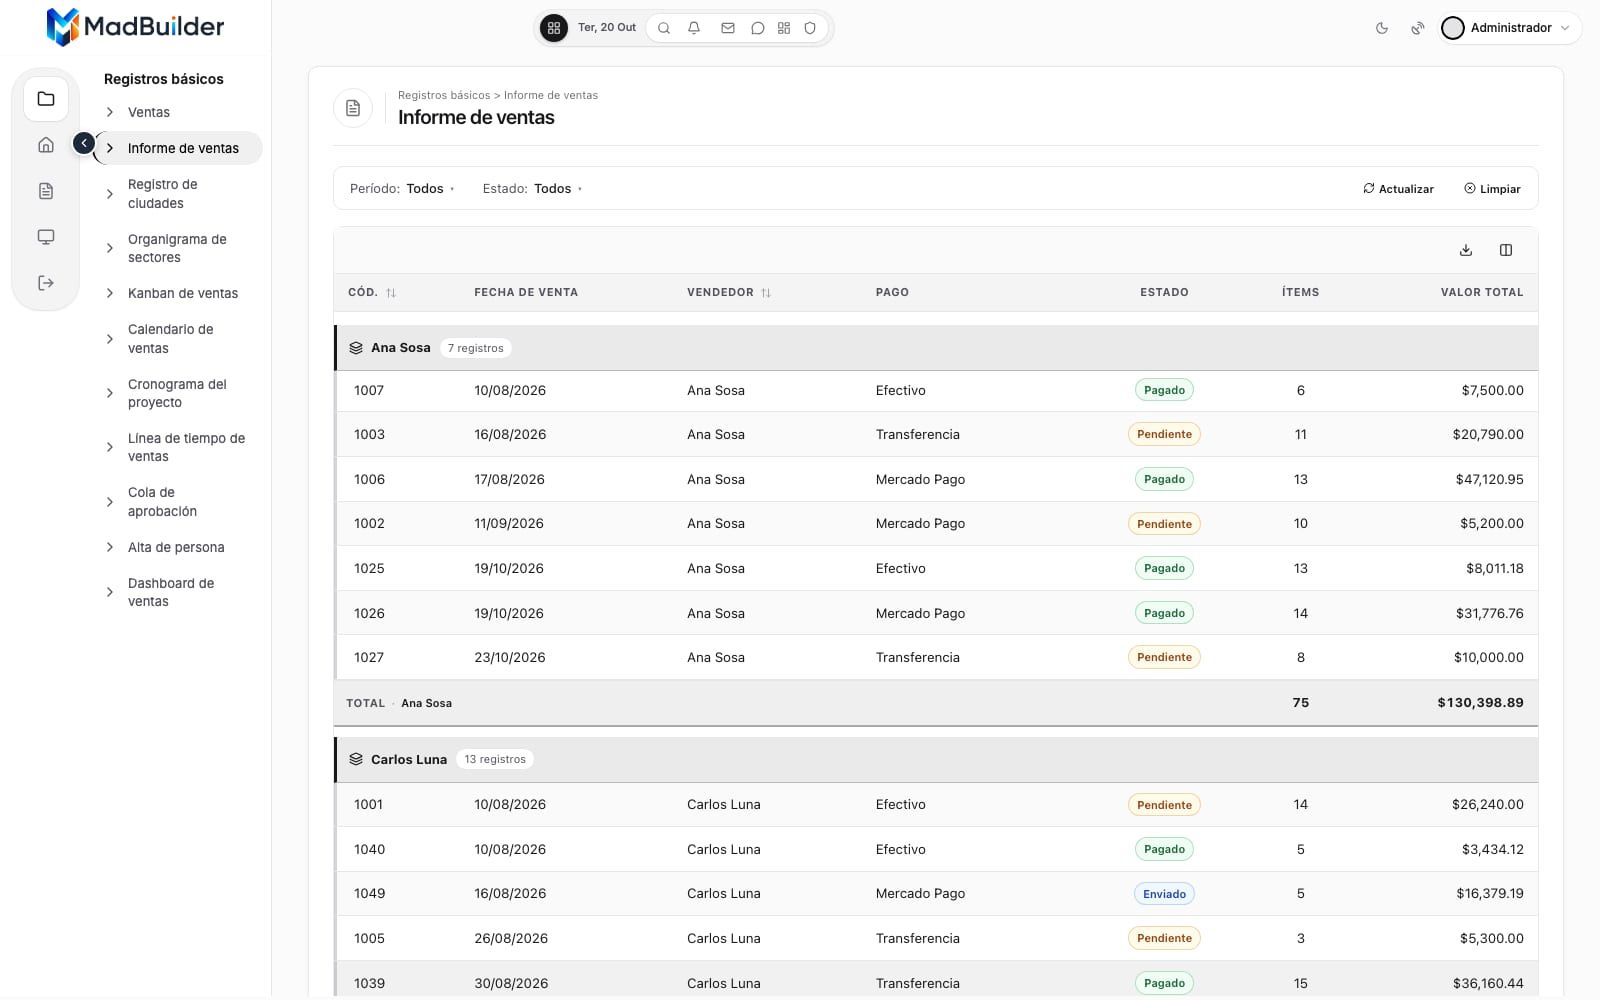This screenshot has height=1000, width=1600.
Task: Click the logout icon in left rail
Action: pyautogui.click(x=46, y=283)
